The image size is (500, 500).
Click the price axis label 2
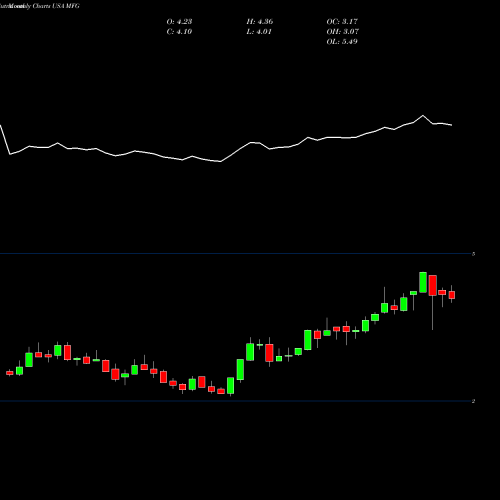[x=473, y=401]
